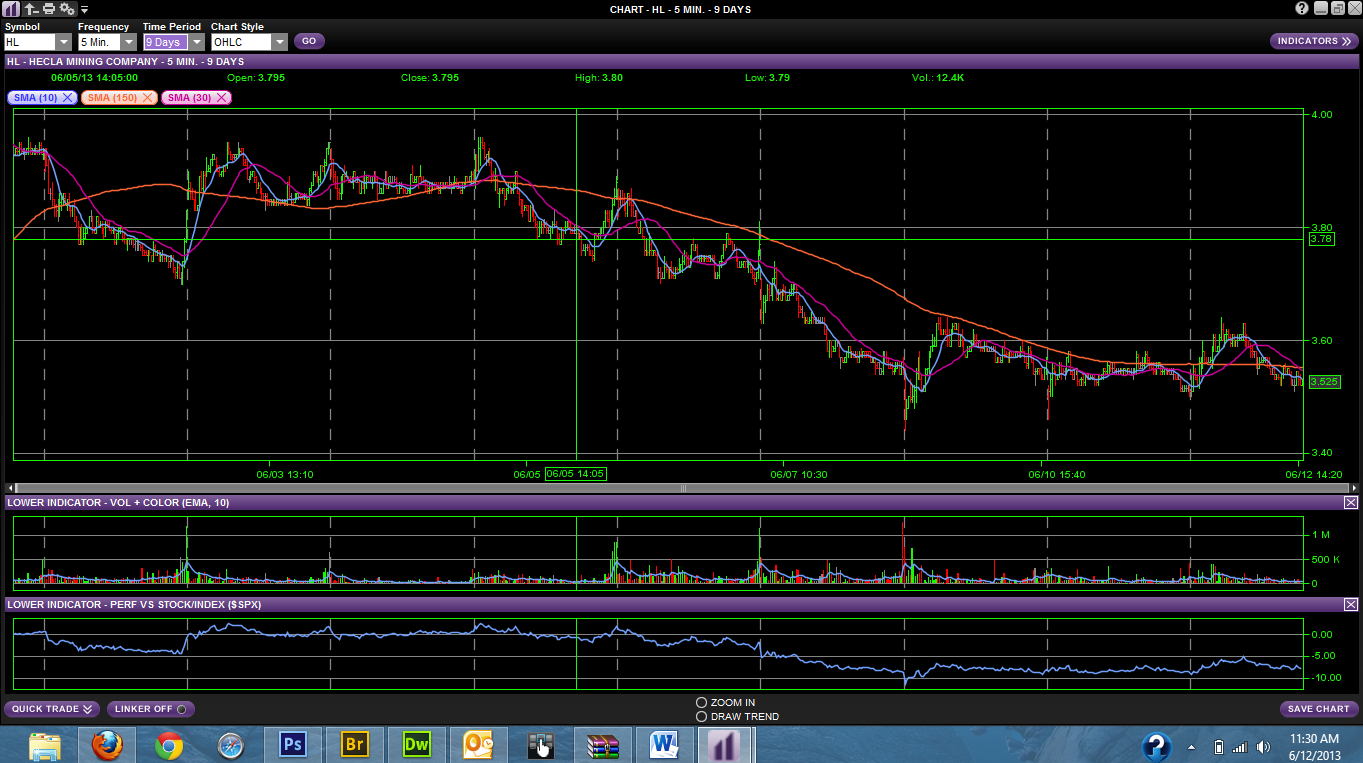Screen dimensions: 1363x763
Task: Click the Save Chart button
Action: [1319, 709]
